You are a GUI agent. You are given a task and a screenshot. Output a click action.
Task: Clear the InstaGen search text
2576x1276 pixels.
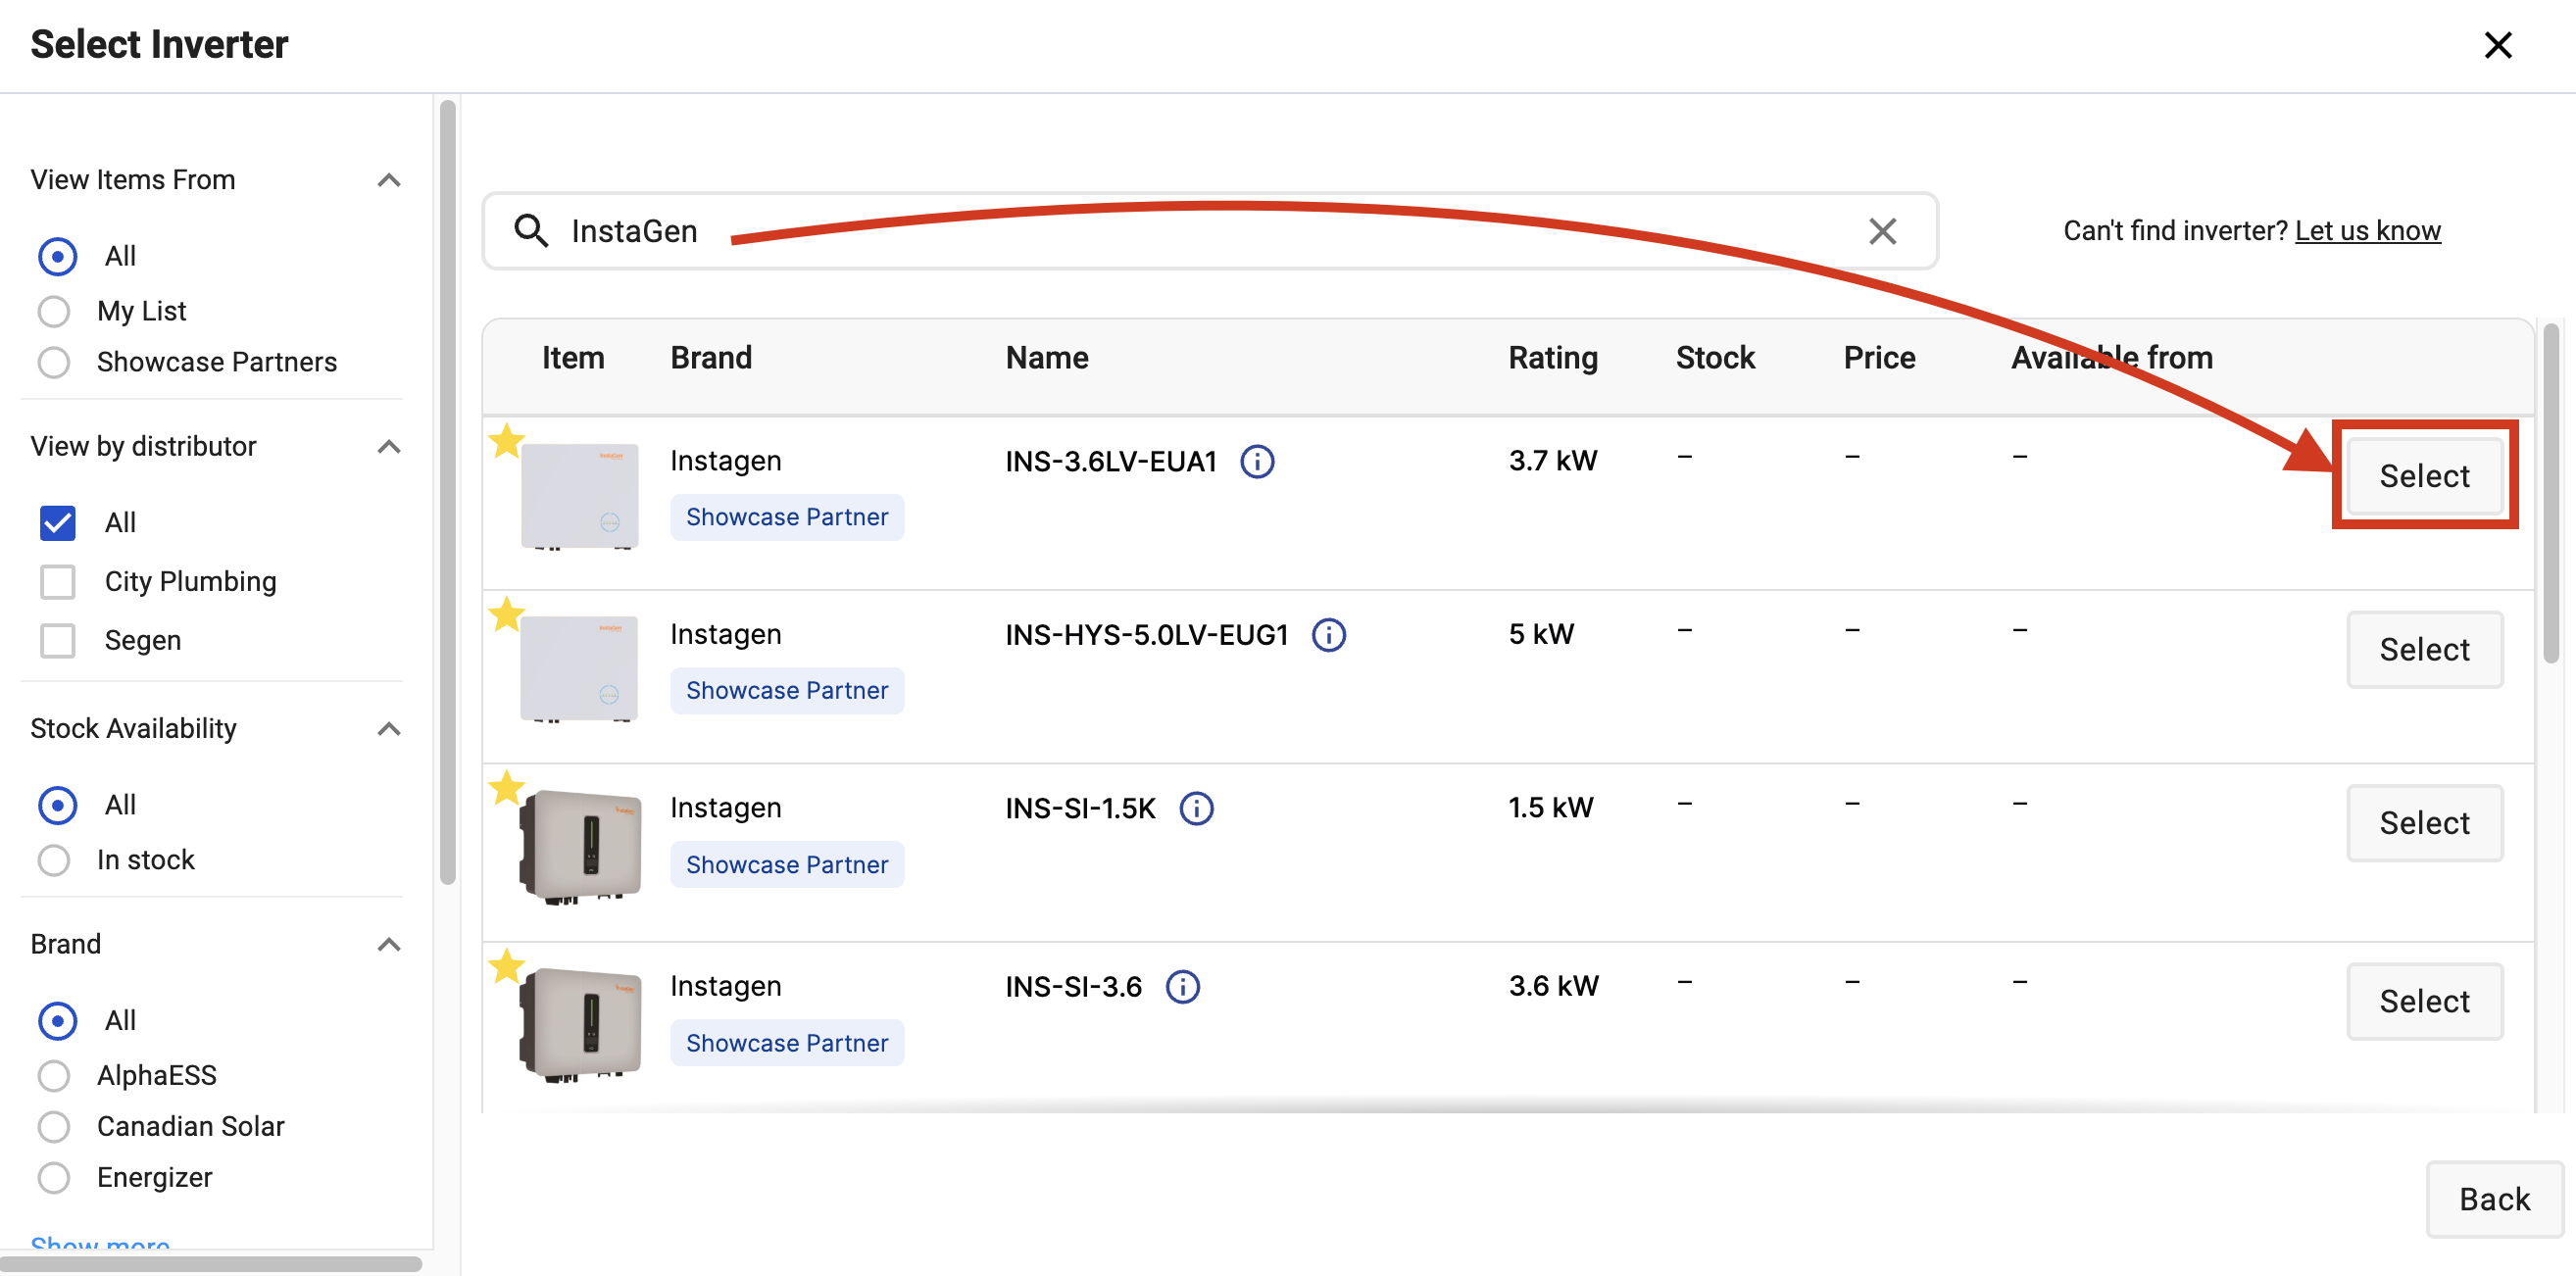point(1882,231)
